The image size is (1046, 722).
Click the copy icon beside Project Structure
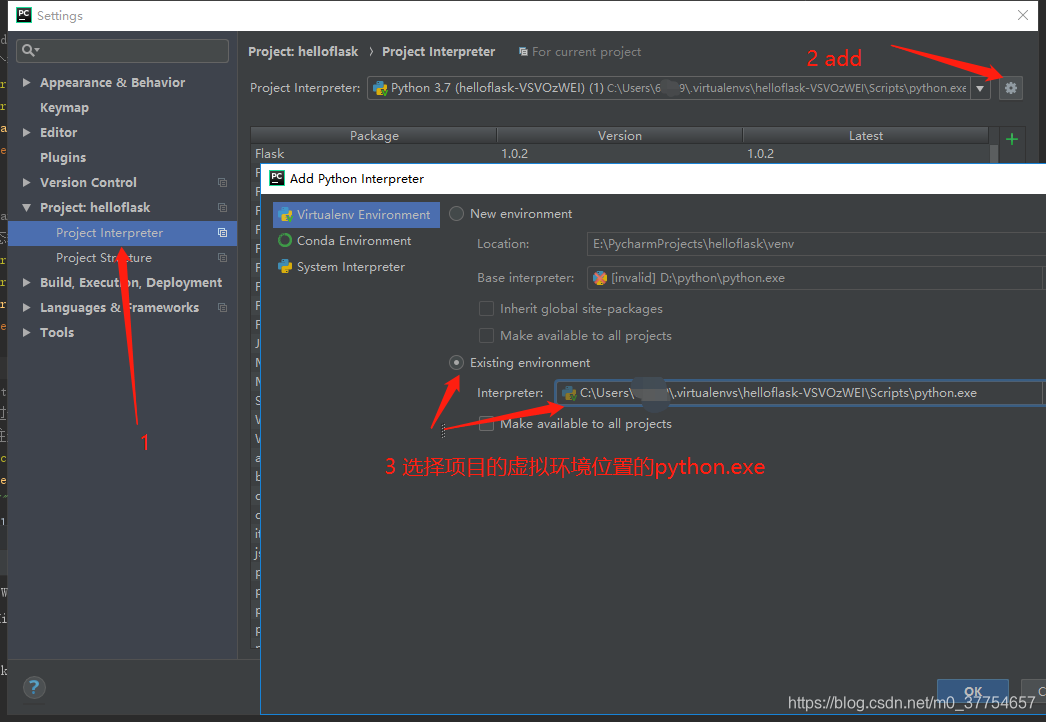tap(222, 258)
